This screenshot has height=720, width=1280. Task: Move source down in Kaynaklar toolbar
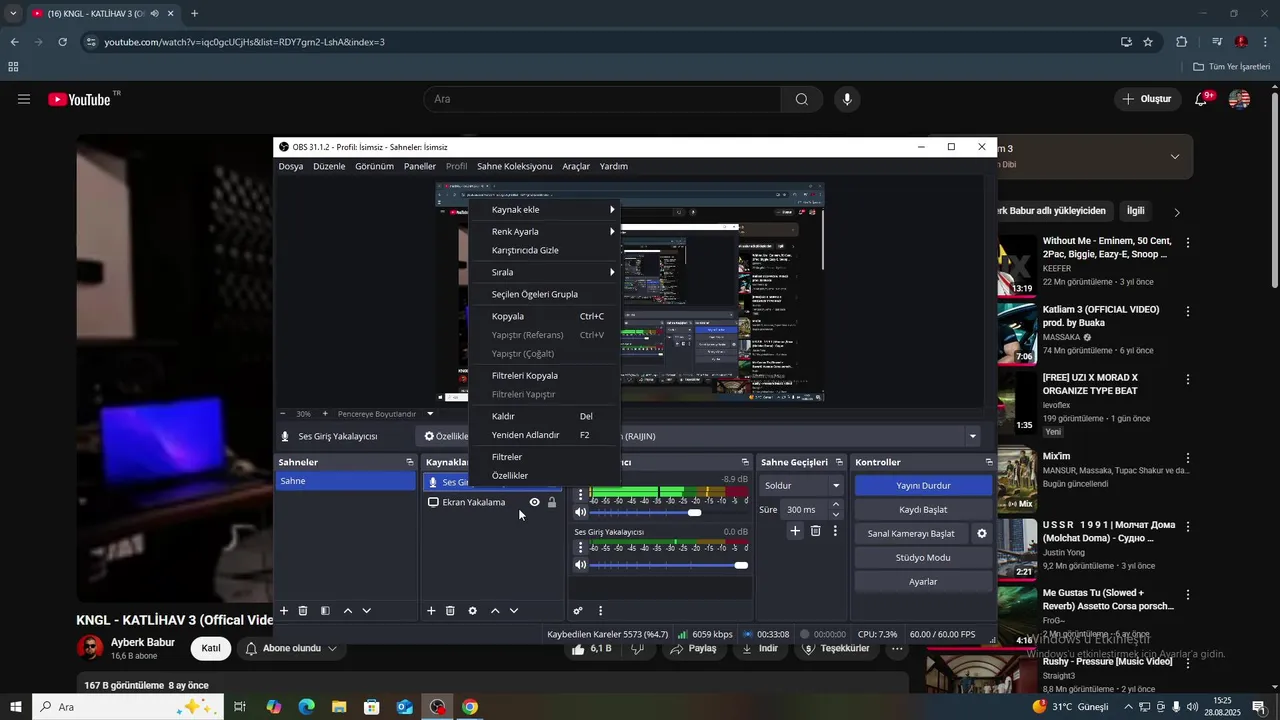point(514,611)
